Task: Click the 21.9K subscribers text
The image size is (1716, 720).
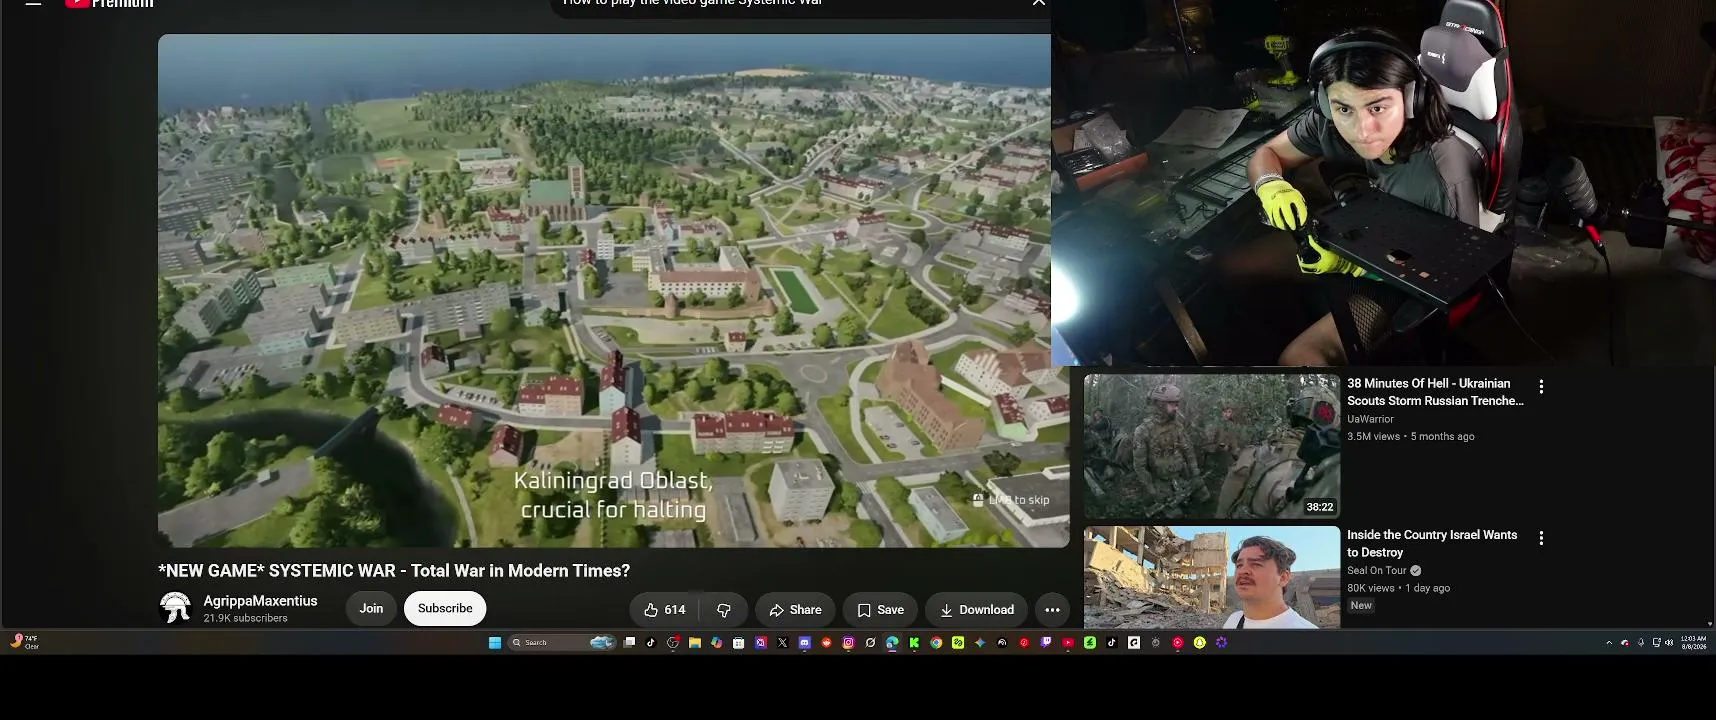Action: coord(245,618)
